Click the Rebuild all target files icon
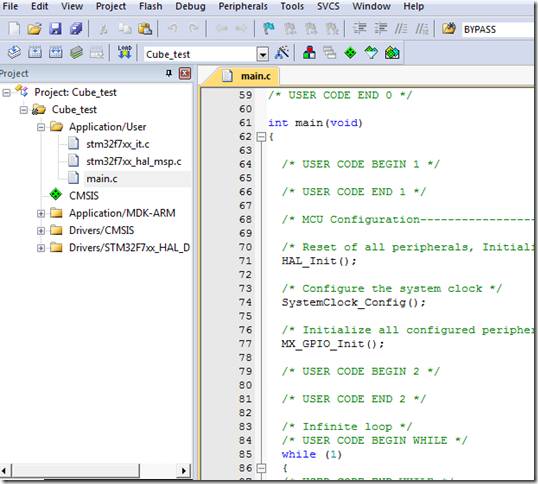This screenshot has height=484, width=538. pos(56,53)
